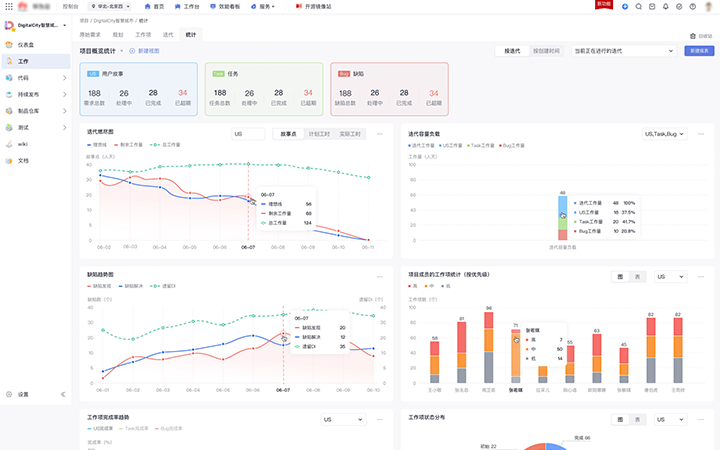Click 新建视图 link
Image resolution: width=720 pixels, height=450 pixels.
[x=145, y=51]
